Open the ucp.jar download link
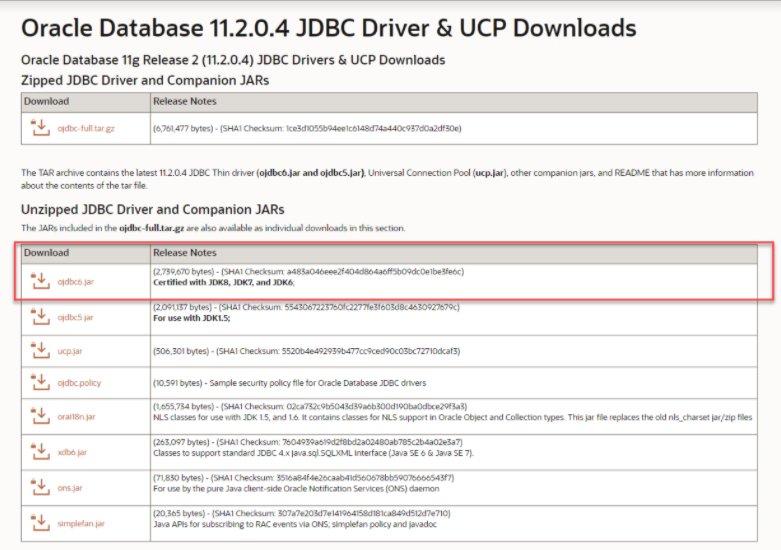 pos(70,351)
